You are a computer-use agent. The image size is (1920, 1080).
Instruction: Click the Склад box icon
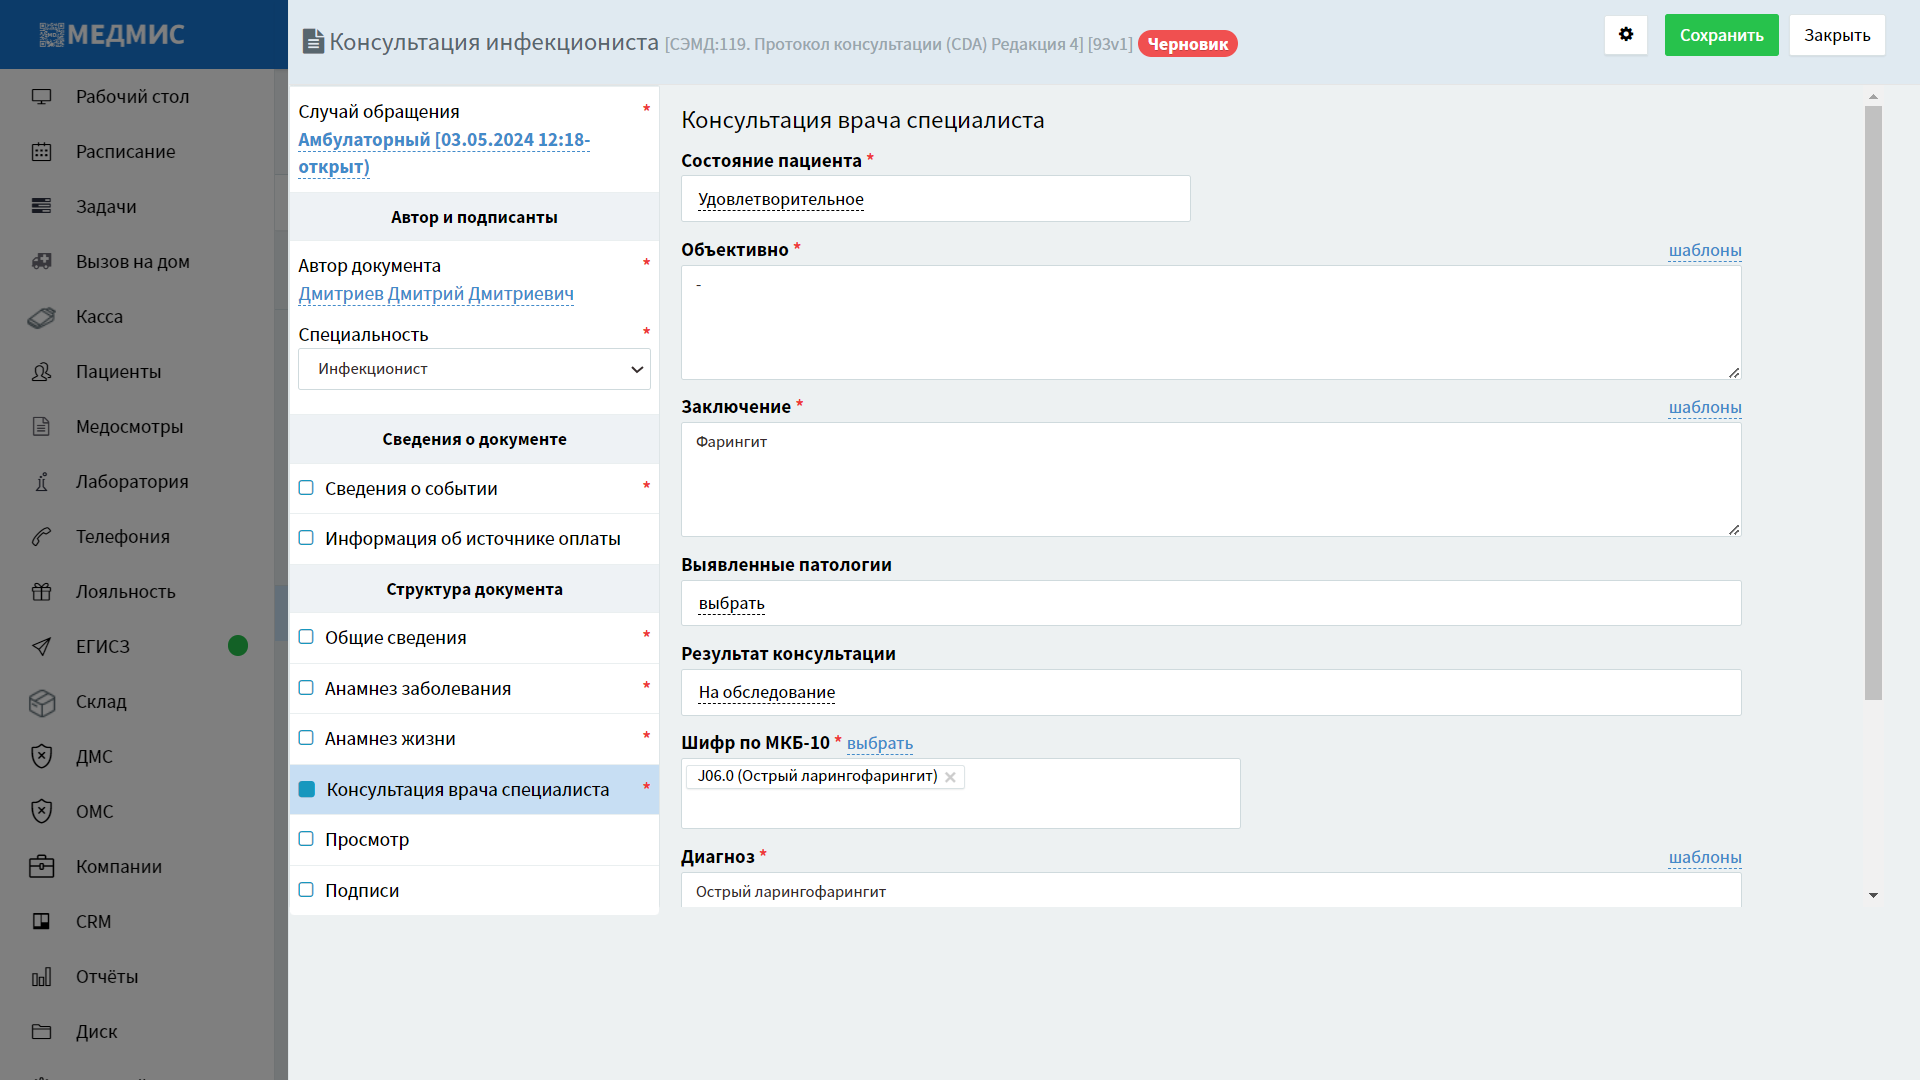tap(41, 702)
